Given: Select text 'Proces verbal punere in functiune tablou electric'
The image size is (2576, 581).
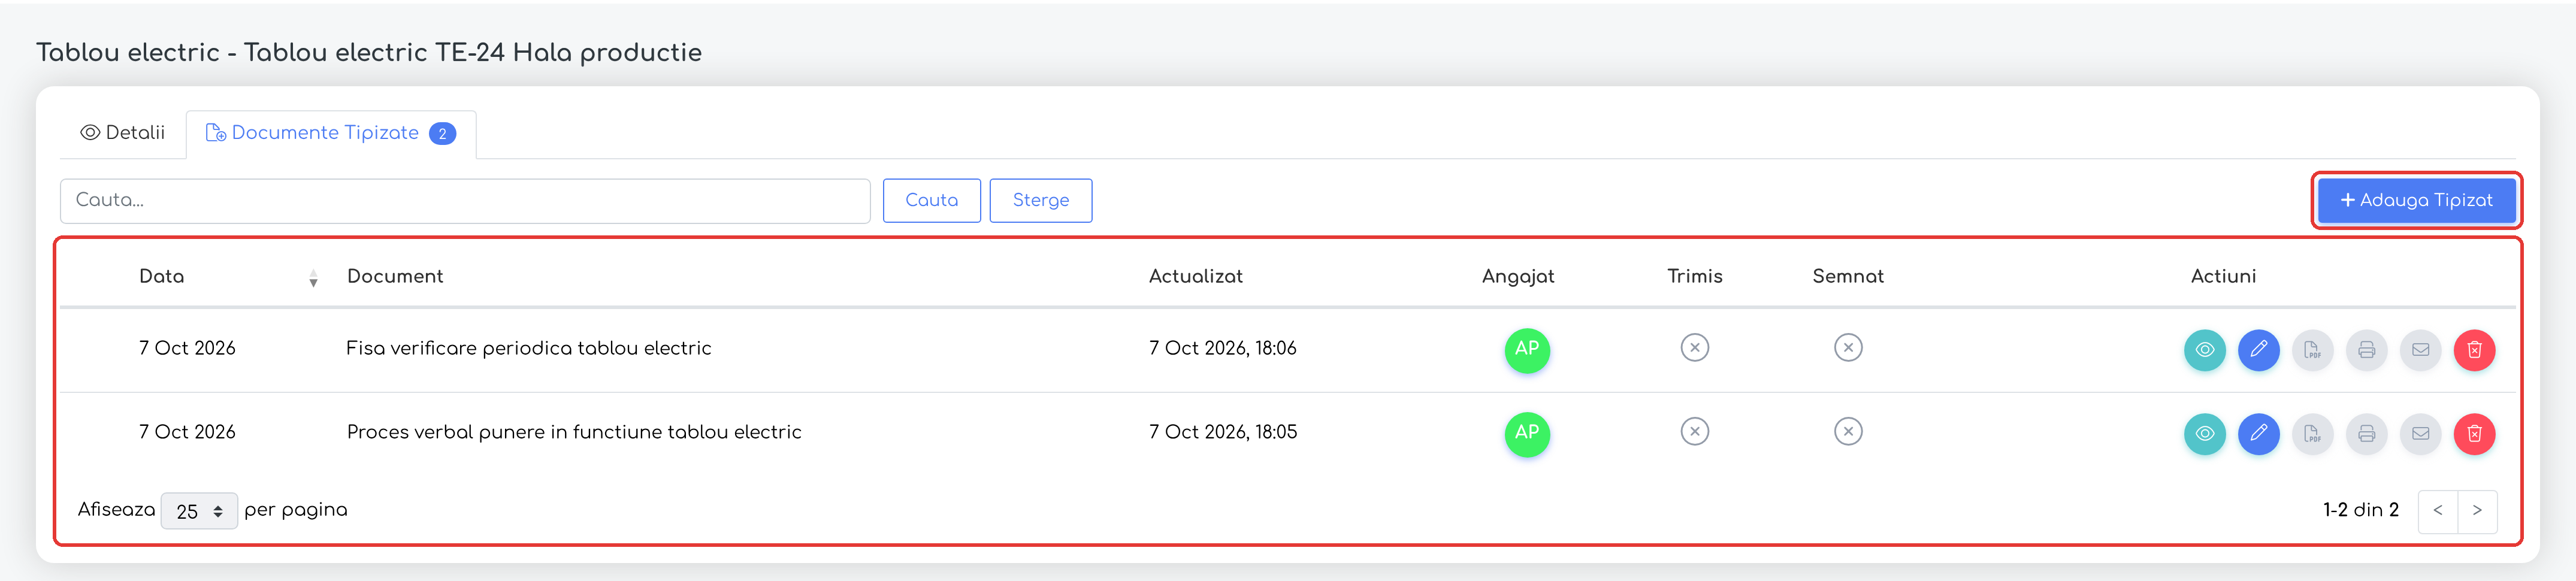Looking at the screenshot, I should point(574,432).
